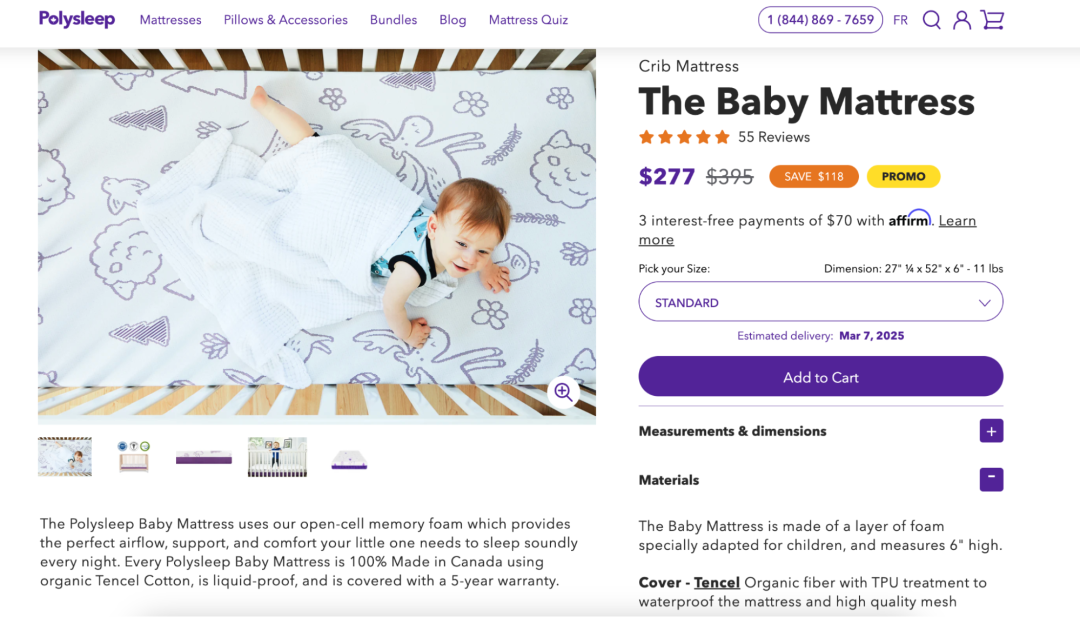This screenshot has width=1080, height=617.
Task: Go to the Mattress Quiz page
Action: point(528,20)
